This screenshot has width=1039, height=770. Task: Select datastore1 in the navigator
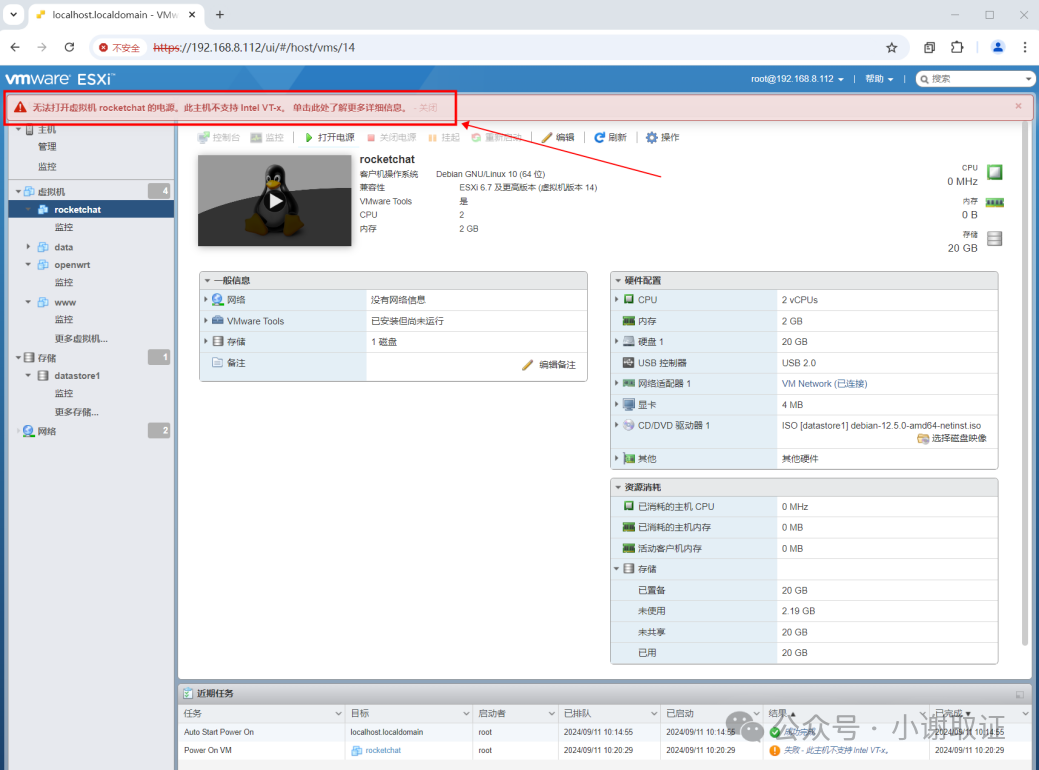click(77, 376)
